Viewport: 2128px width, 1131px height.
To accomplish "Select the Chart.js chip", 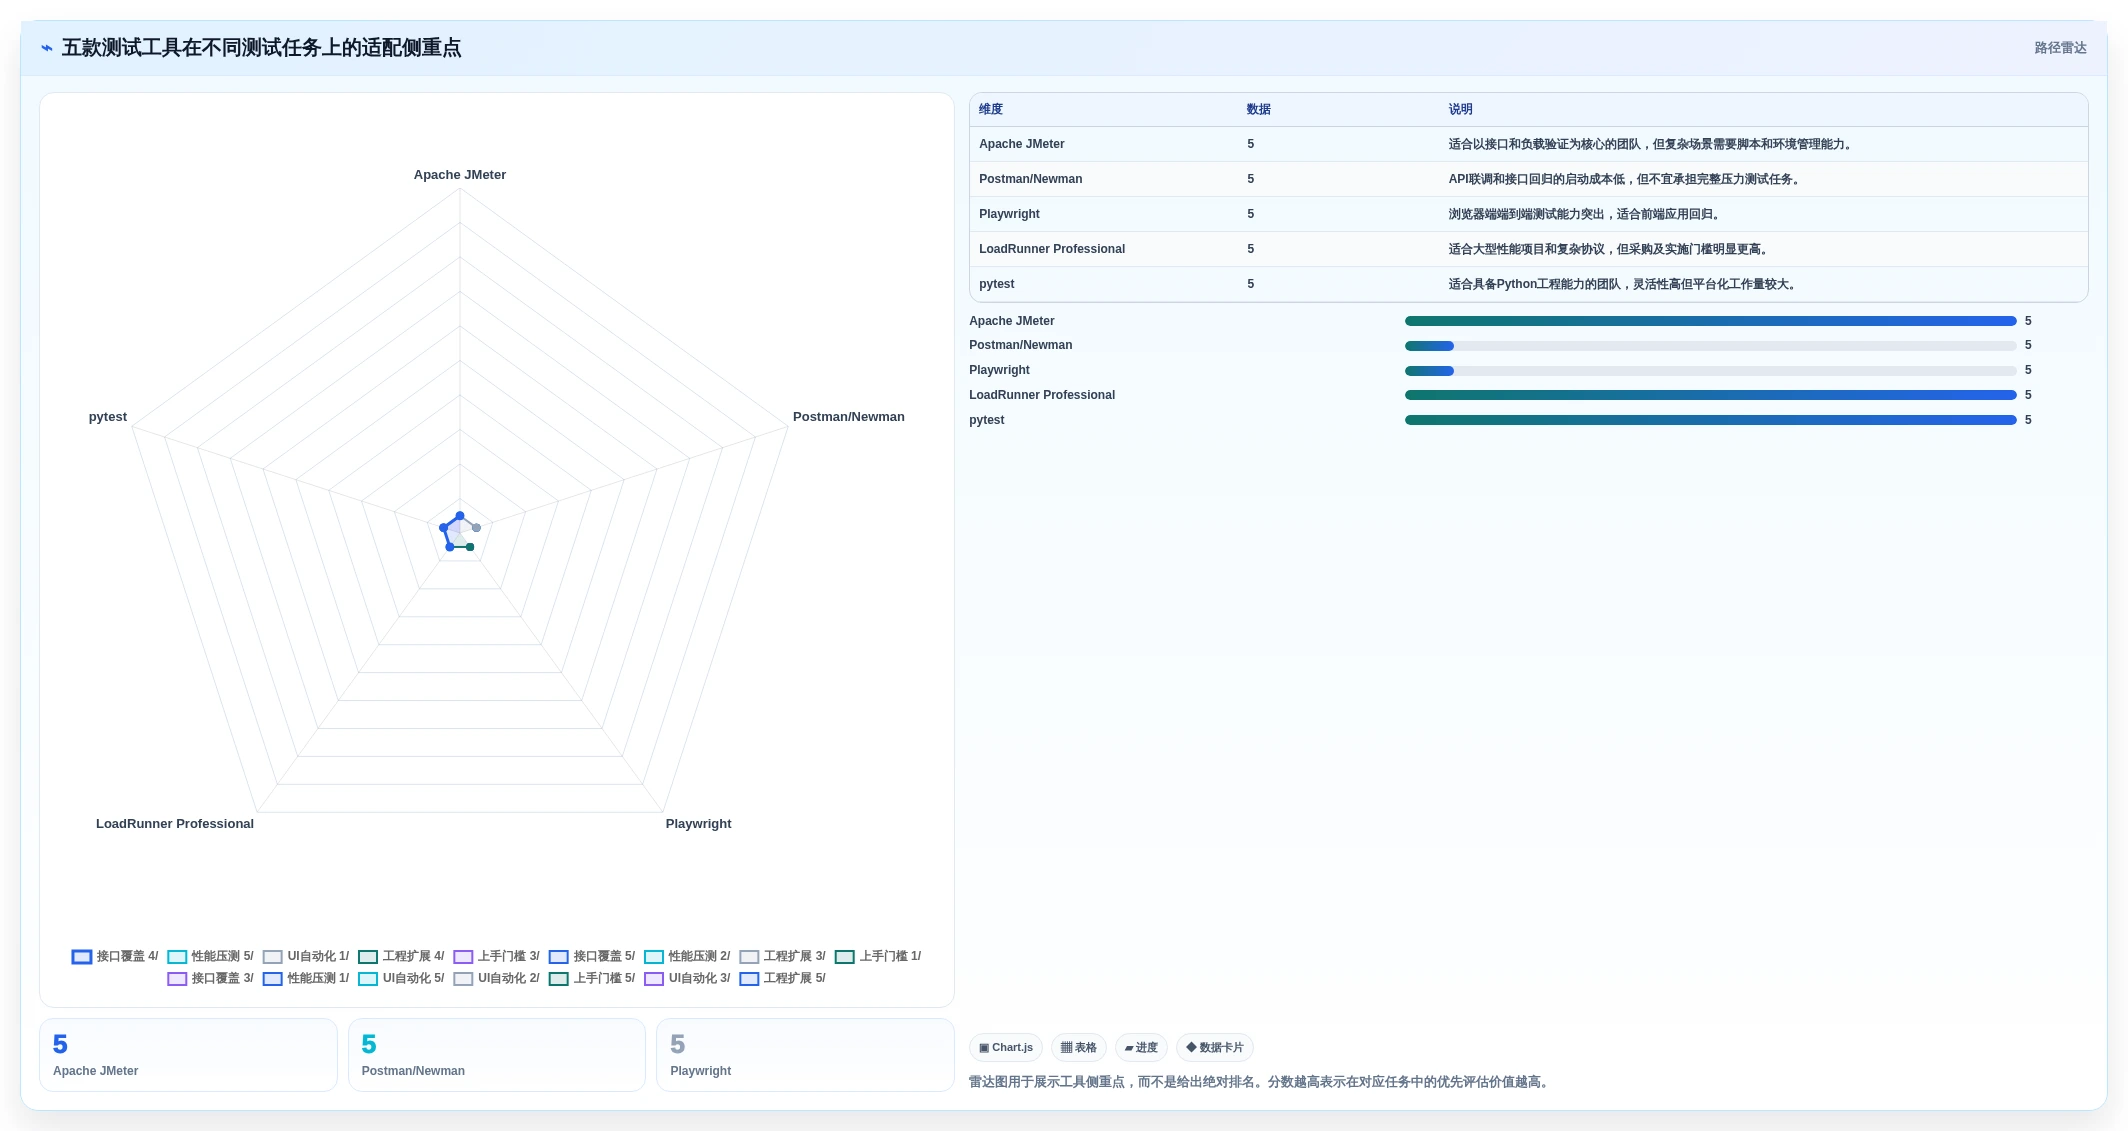I will click(1006, 1047).
